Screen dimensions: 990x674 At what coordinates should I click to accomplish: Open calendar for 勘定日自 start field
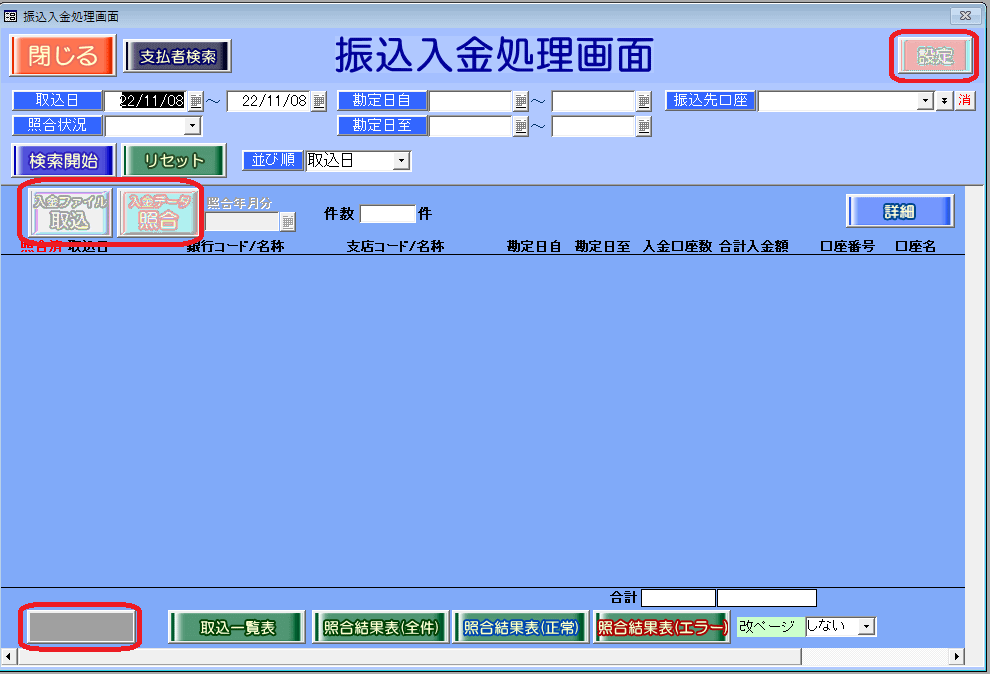(x=521, y=101)
